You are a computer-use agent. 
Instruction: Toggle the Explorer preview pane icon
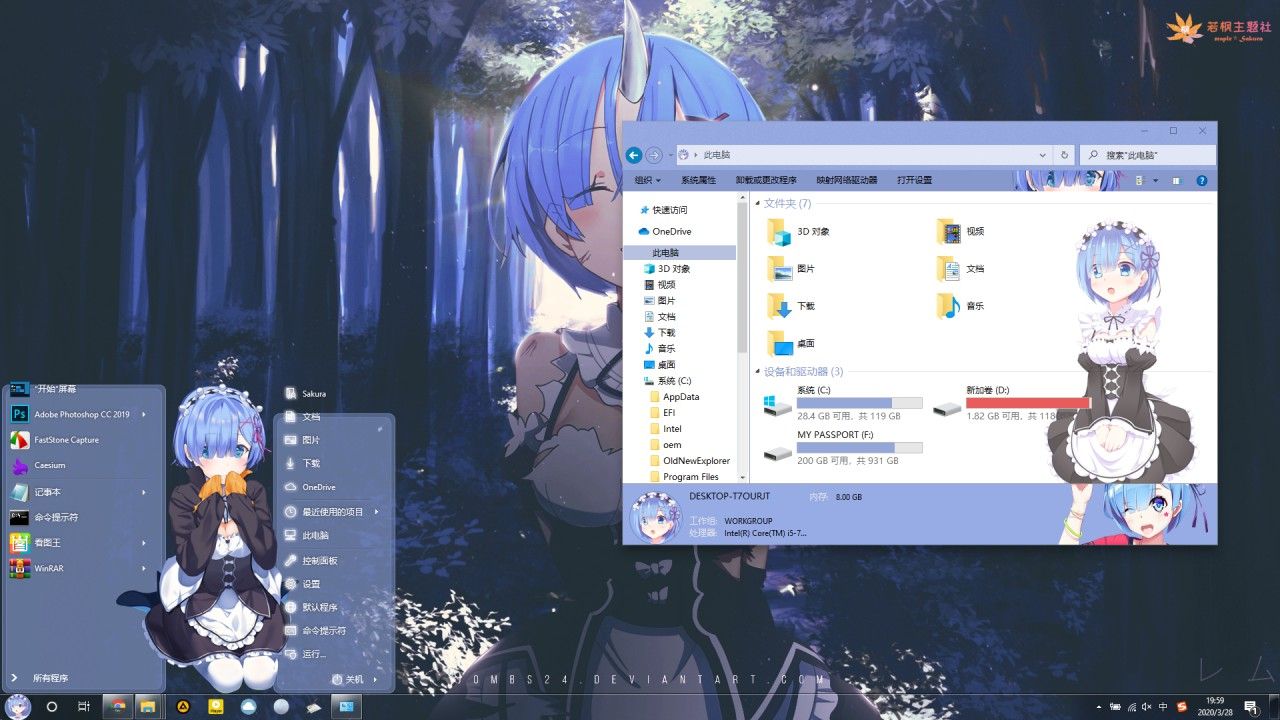click(x=1176, y=181)
